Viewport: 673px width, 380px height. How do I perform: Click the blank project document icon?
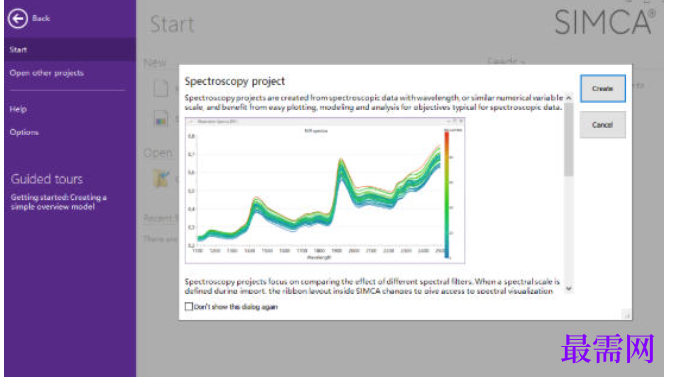161,88
